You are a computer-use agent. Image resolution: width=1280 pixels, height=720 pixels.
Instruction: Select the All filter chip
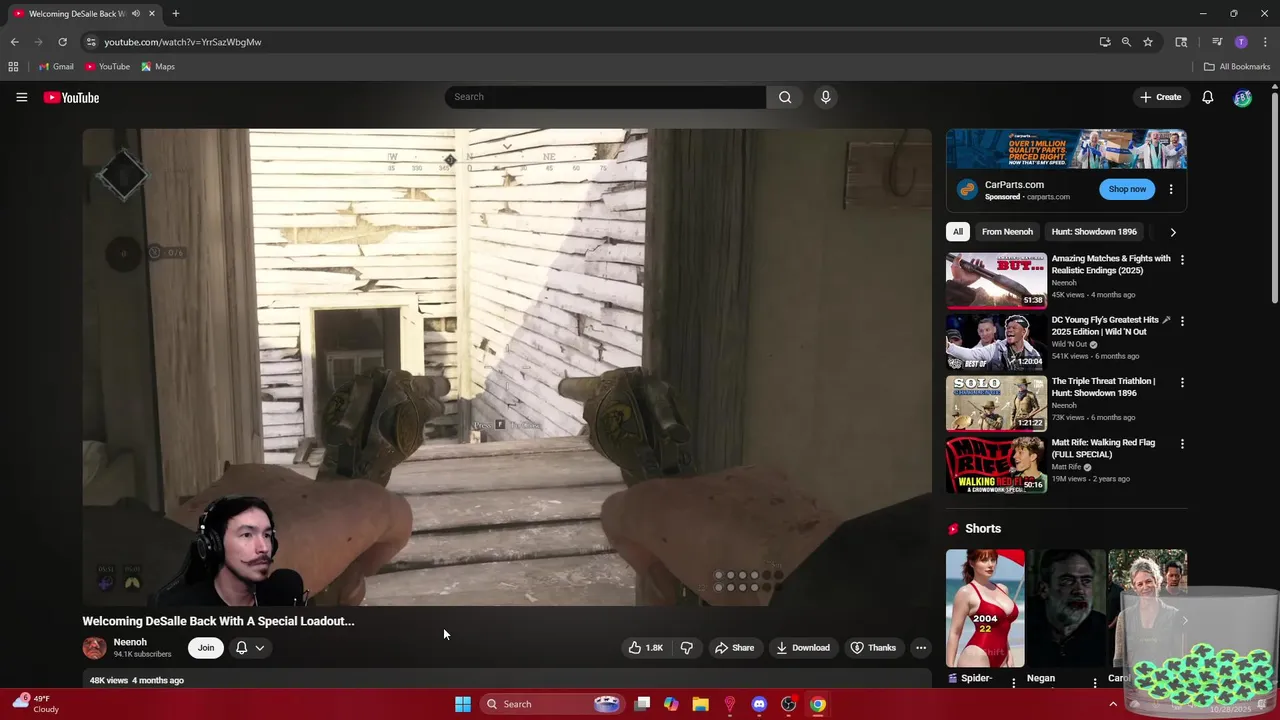pyautogui.click(x=958, y=232)
